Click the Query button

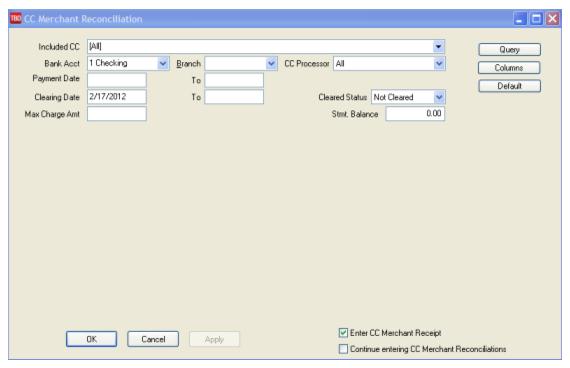(509, 49)
